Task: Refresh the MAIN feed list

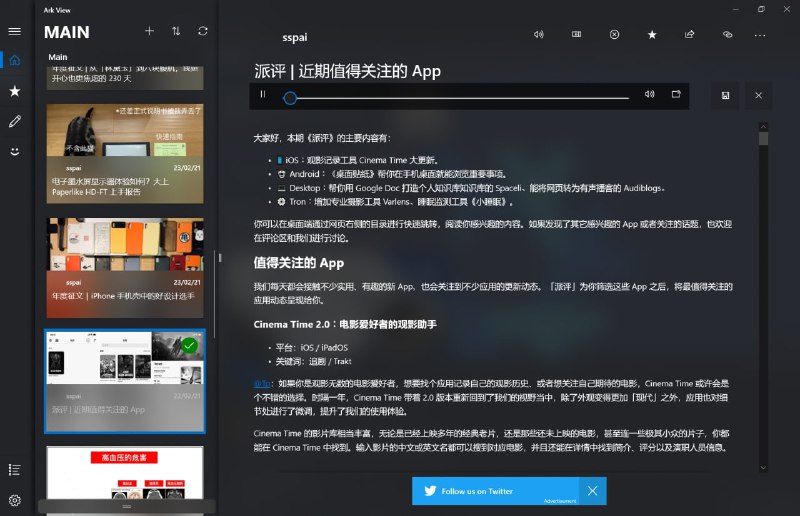Action: click(x=203, y=32)
